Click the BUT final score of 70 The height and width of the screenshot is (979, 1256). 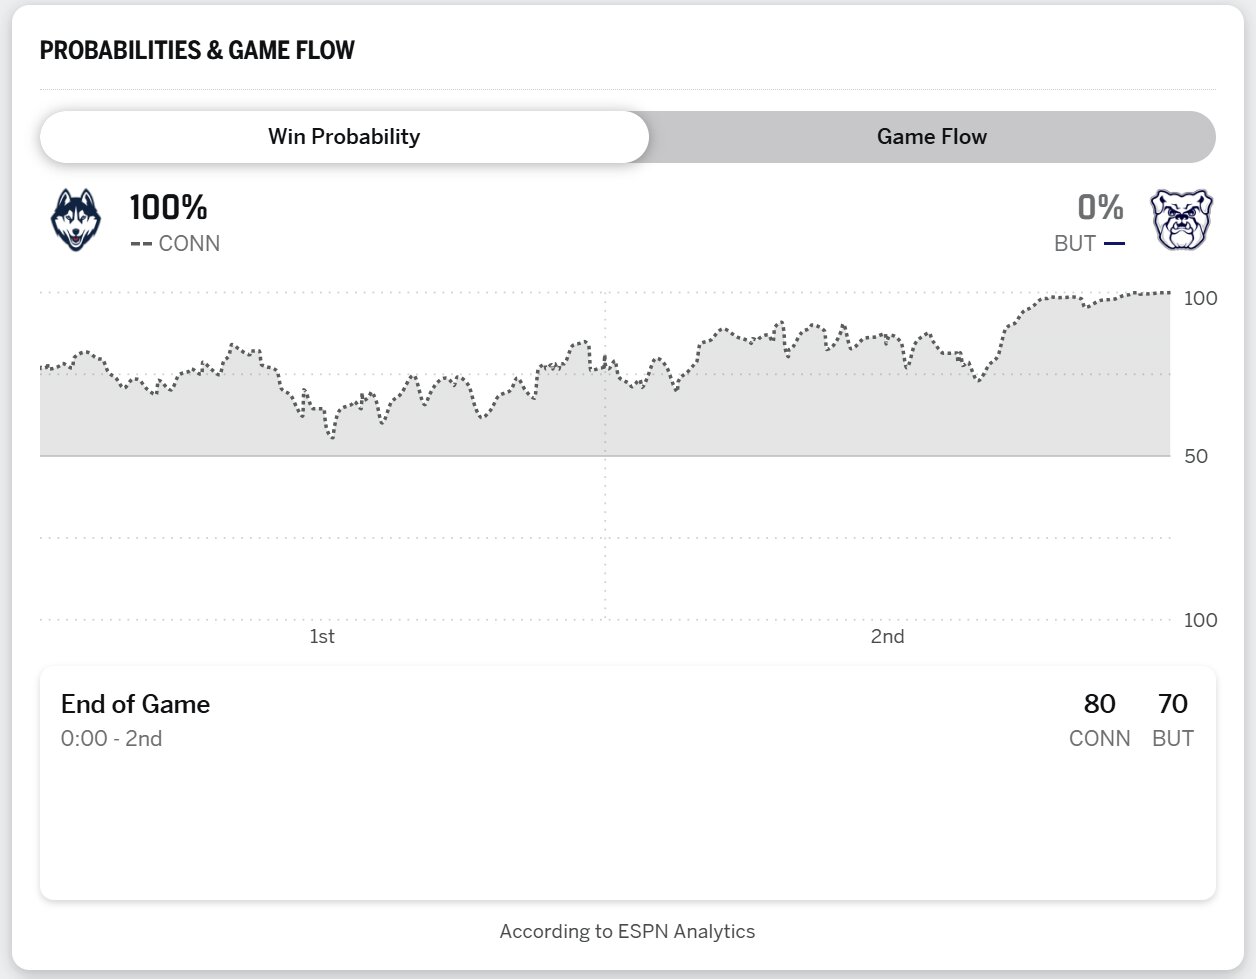pos(1172,704)
